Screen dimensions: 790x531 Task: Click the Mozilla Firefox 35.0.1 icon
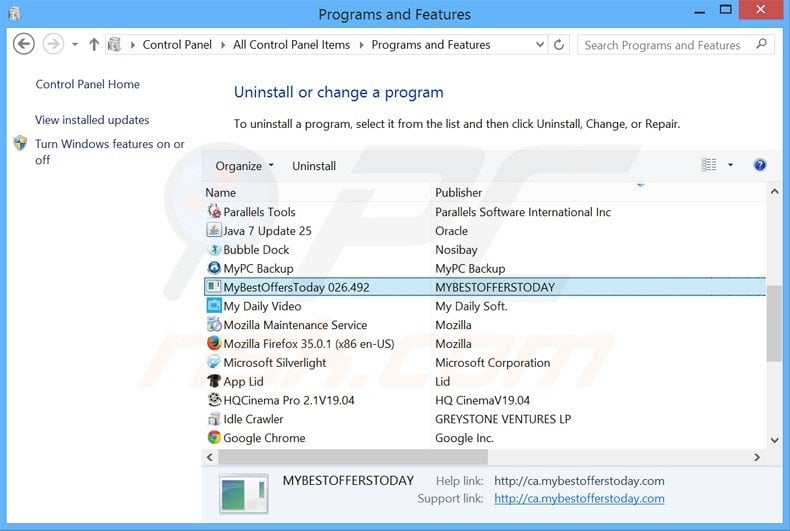click(214, 343)
